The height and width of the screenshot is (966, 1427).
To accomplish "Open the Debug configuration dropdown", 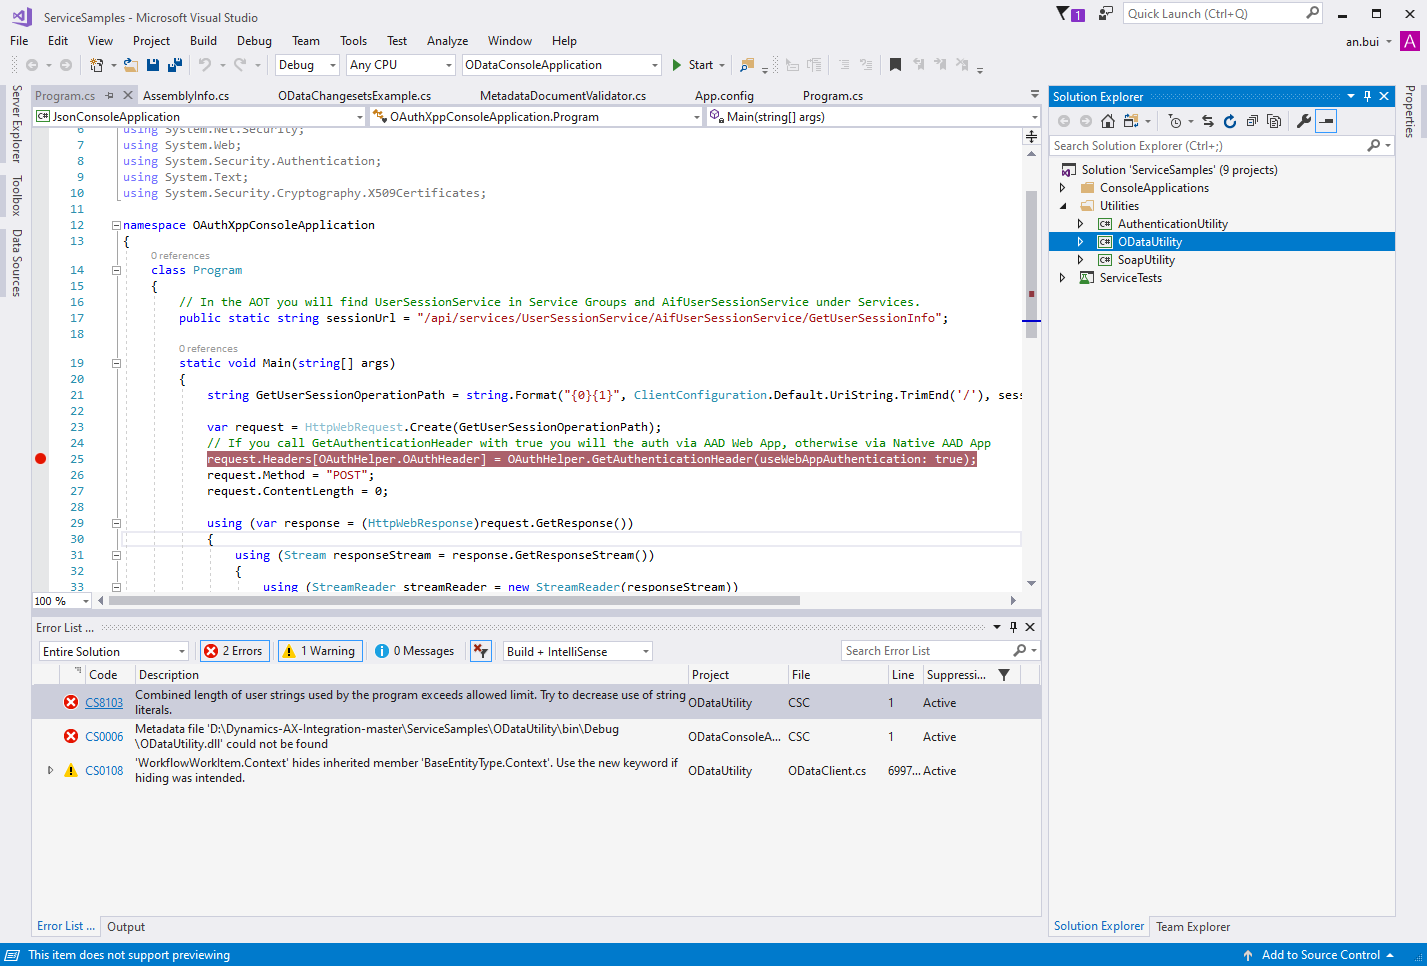I will pyautogui.click(x=307, y=65).
